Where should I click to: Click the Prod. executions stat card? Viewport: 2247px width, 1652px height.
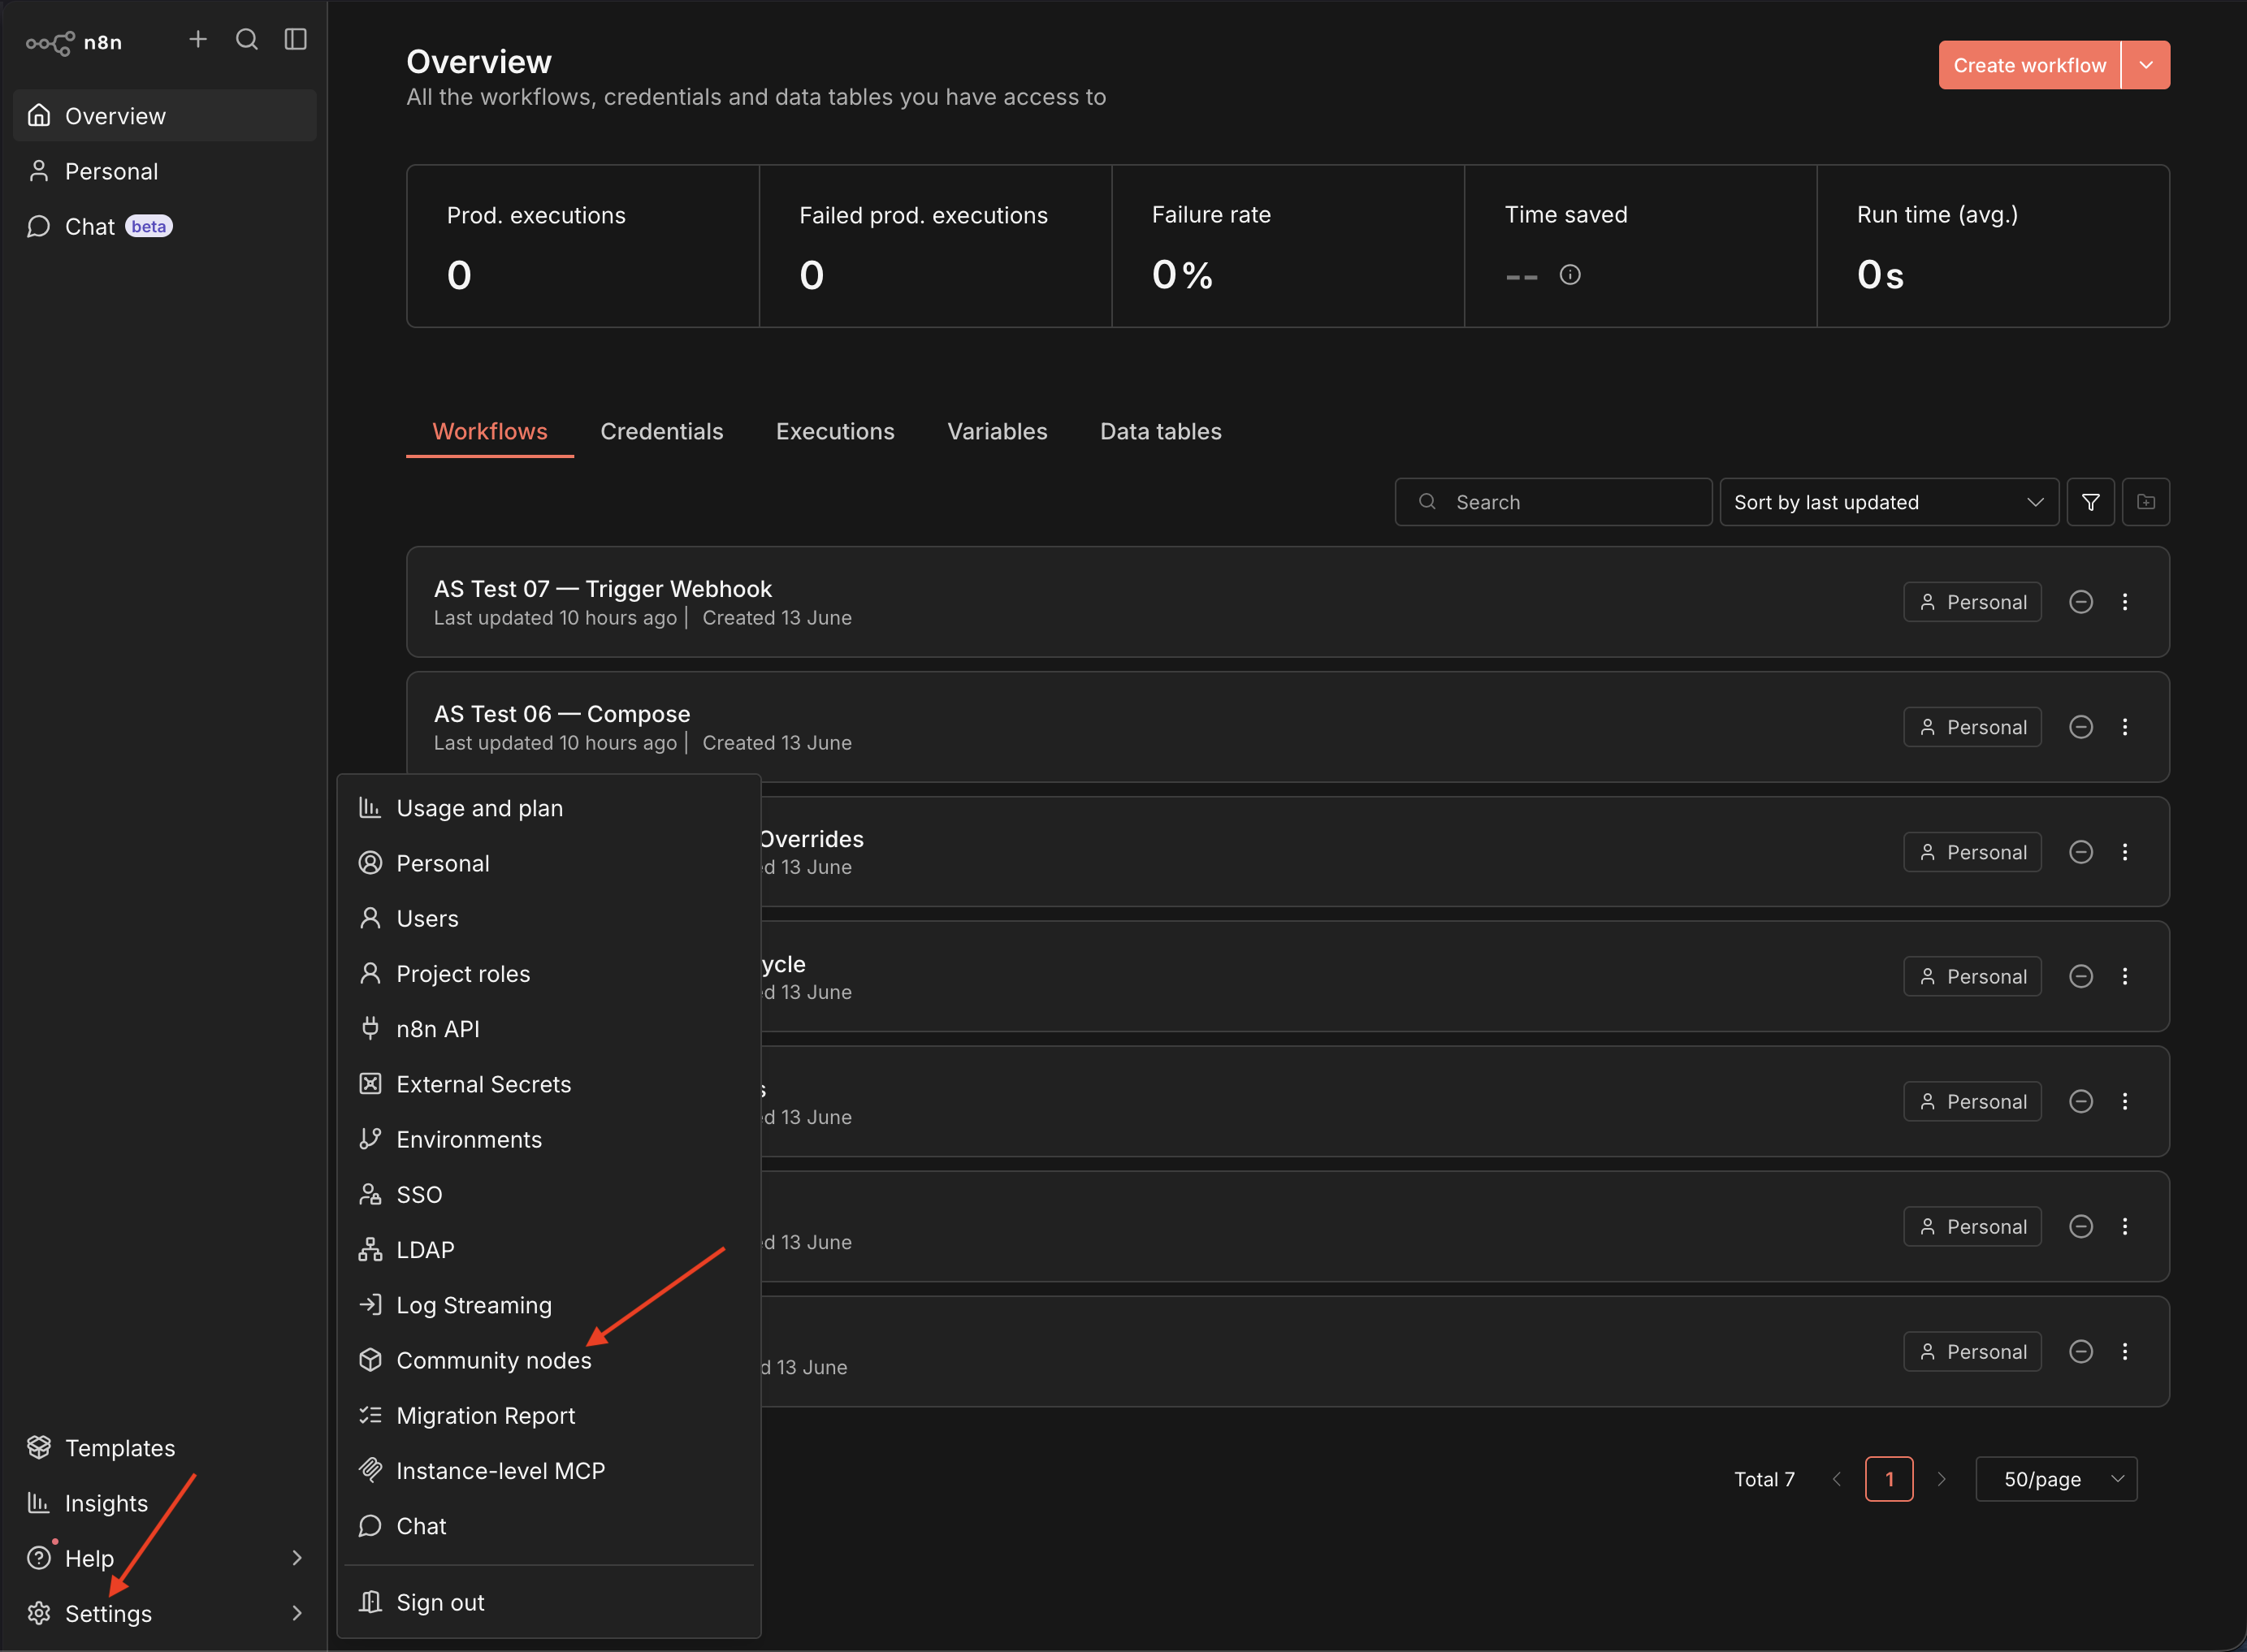(x=583, y=246)
